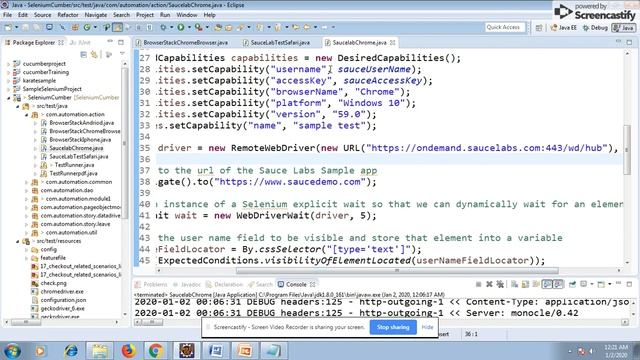Click the Link with Editor icon in Package Explorer
Image resolution: width=640 pixels, height=360 pixels.
[x=95, y=54]
